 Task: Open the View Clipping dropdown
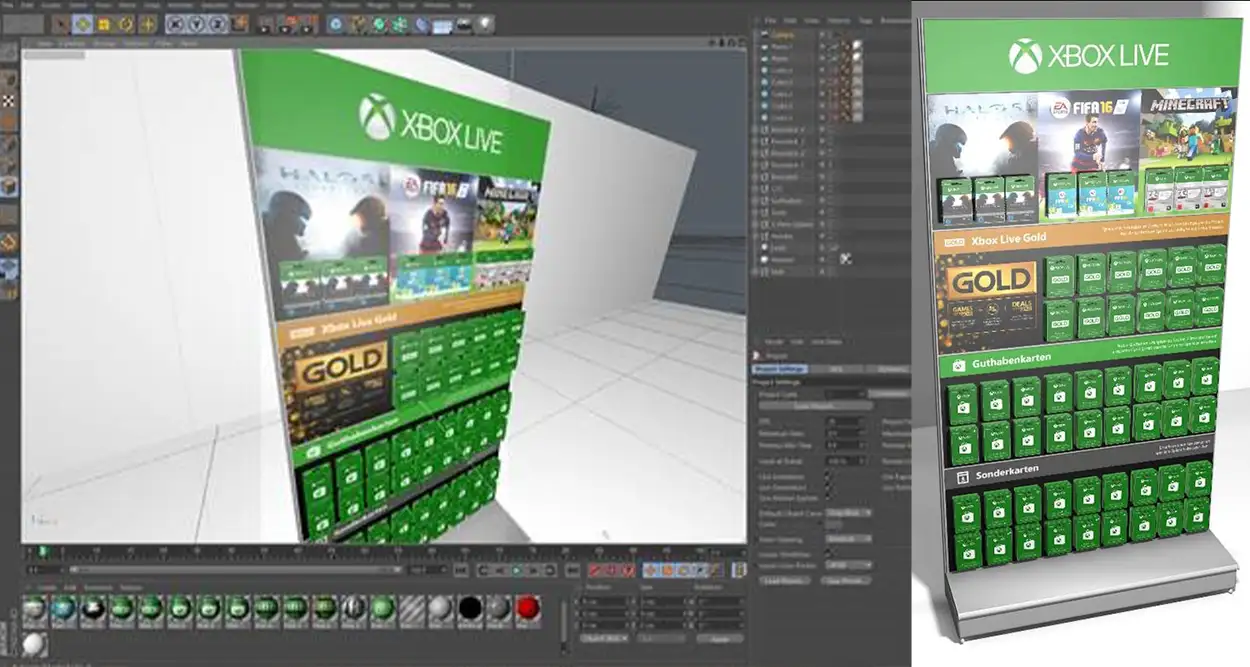[x=848, y=538]
